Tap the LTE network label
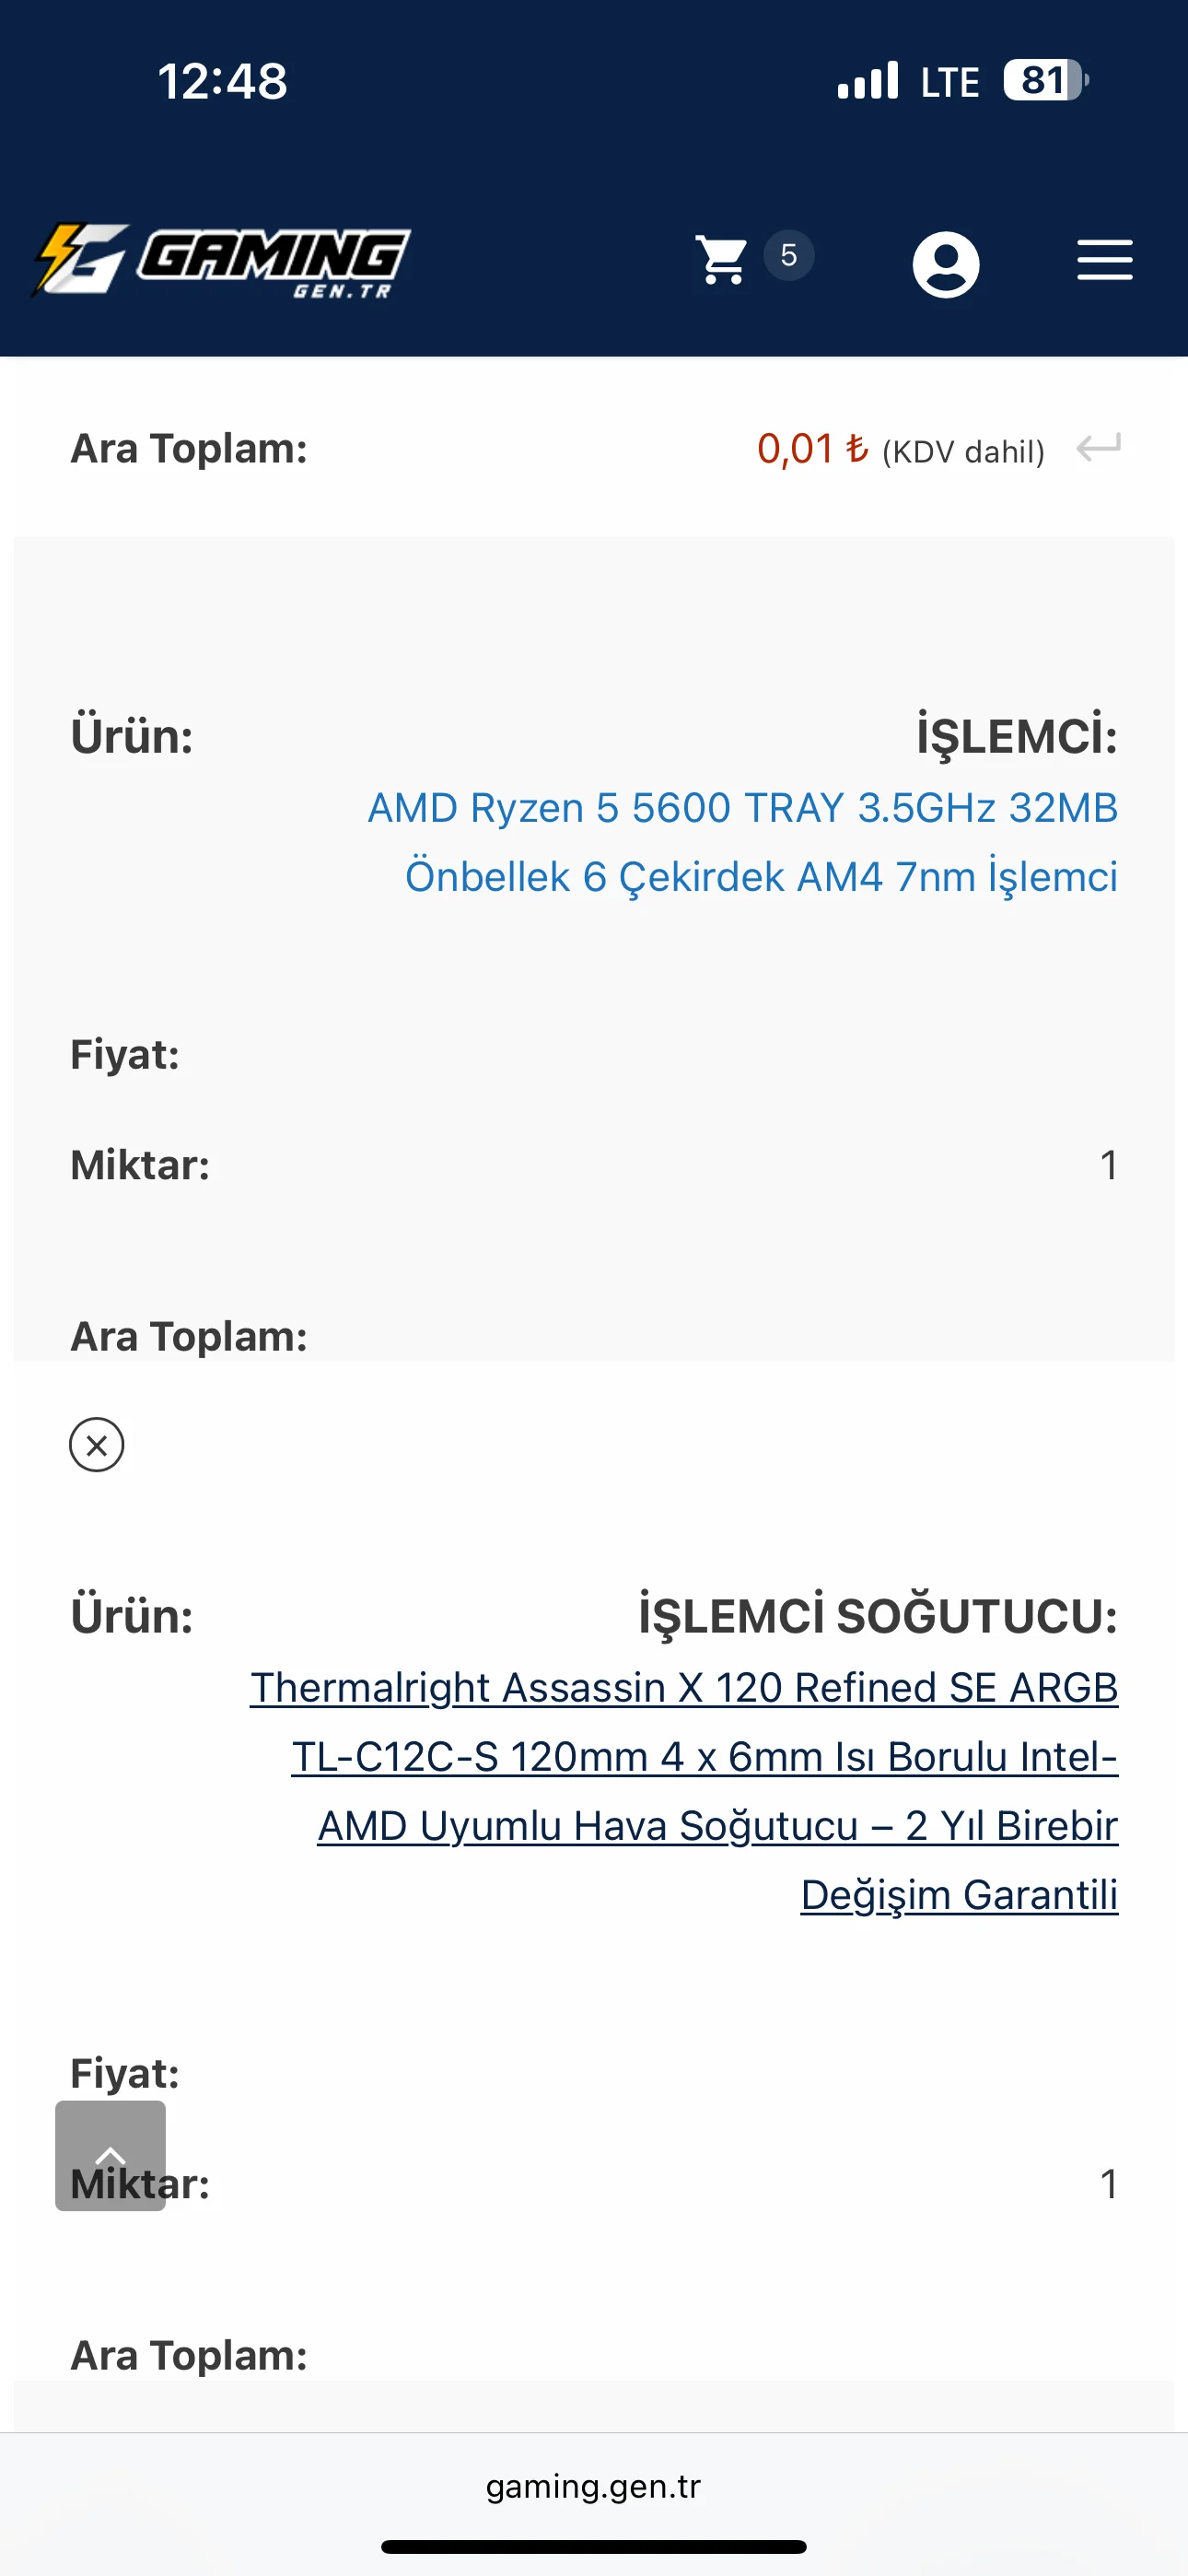The image size is (1188, 2576). [949, 82]
